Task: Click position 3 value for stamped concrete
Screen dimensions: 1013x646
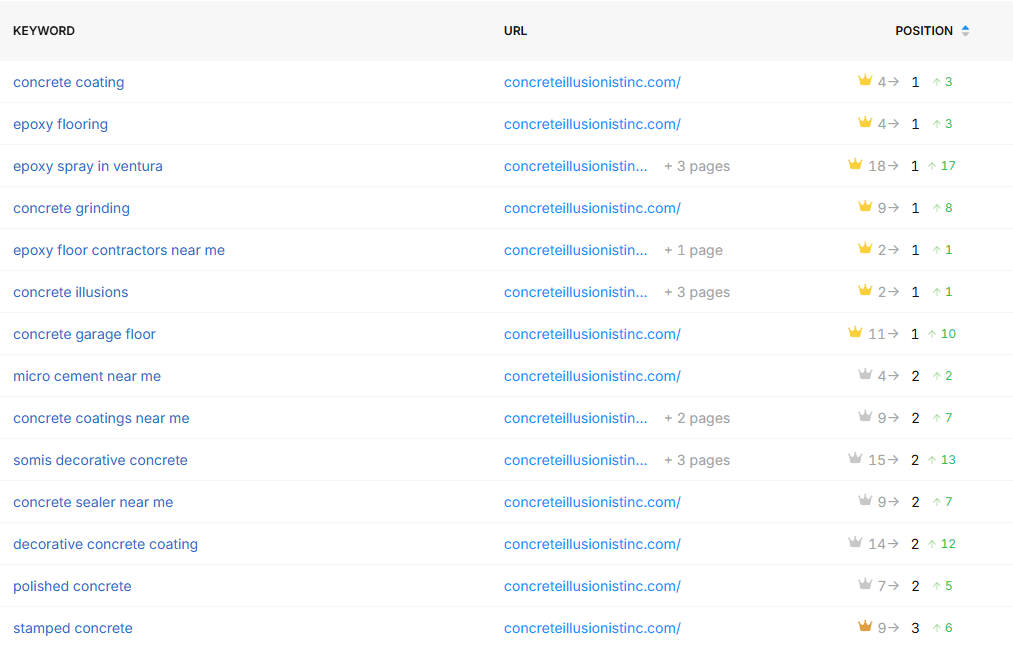Action: tap(915, 628)
